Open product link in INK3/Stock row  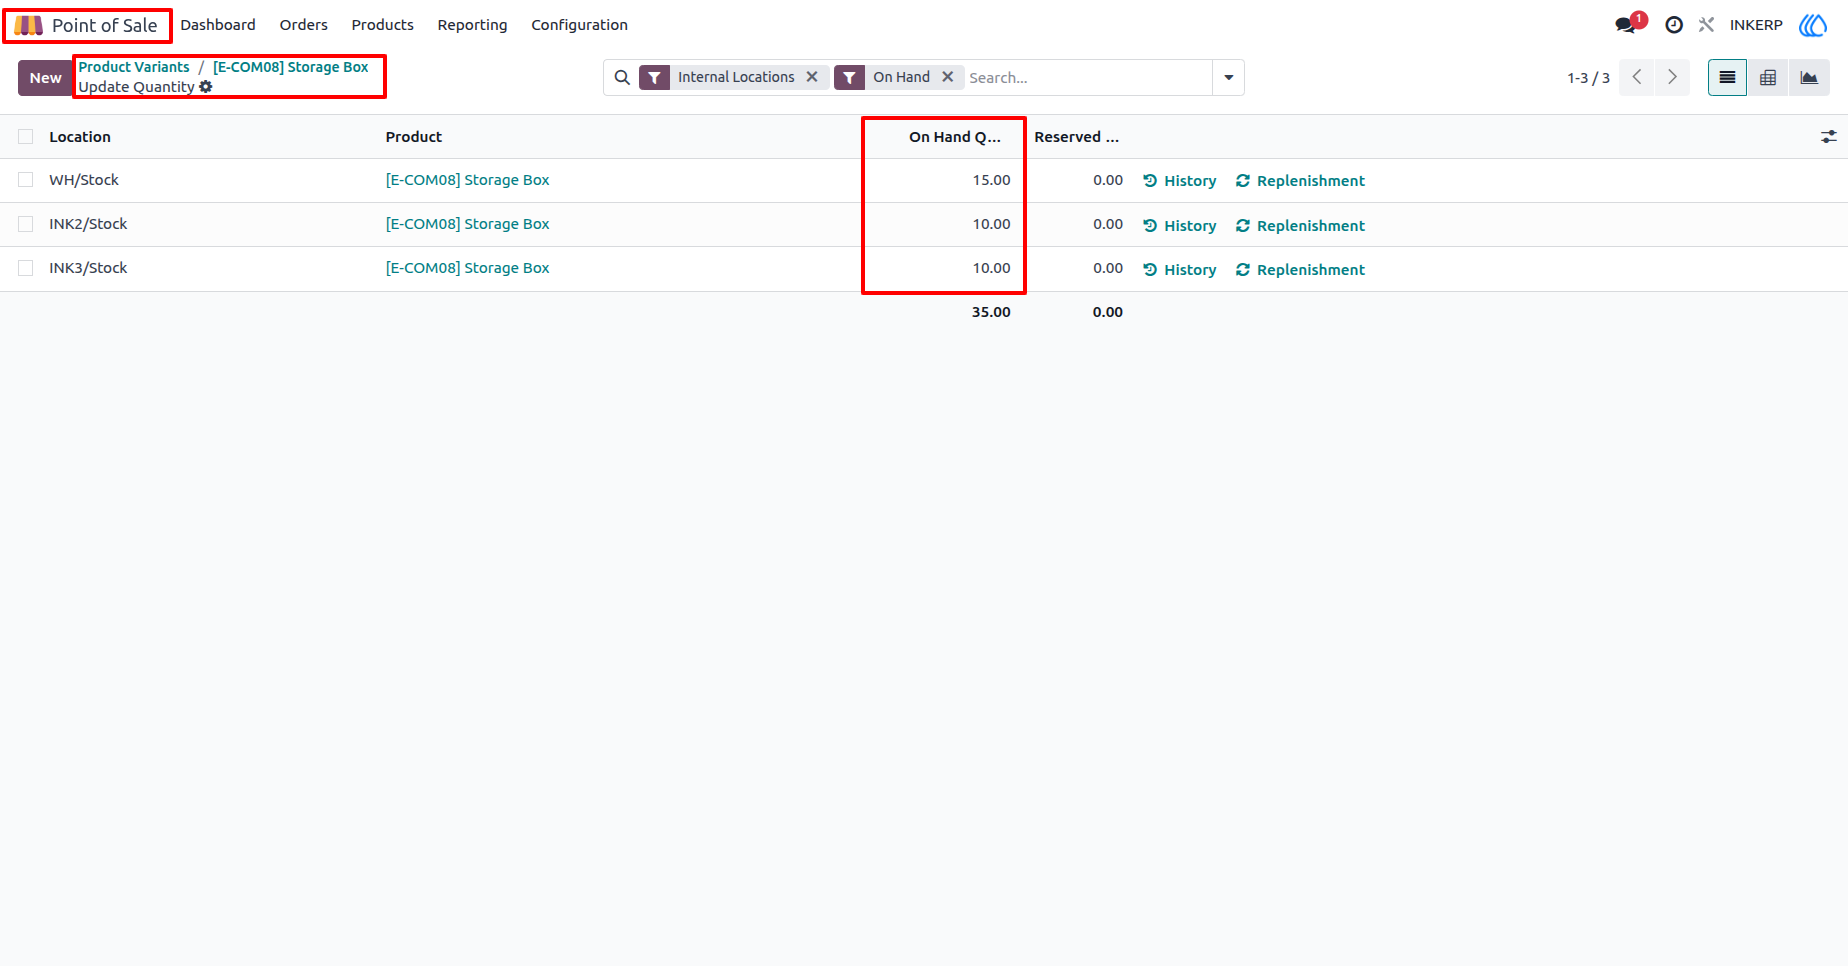point(468,268)
